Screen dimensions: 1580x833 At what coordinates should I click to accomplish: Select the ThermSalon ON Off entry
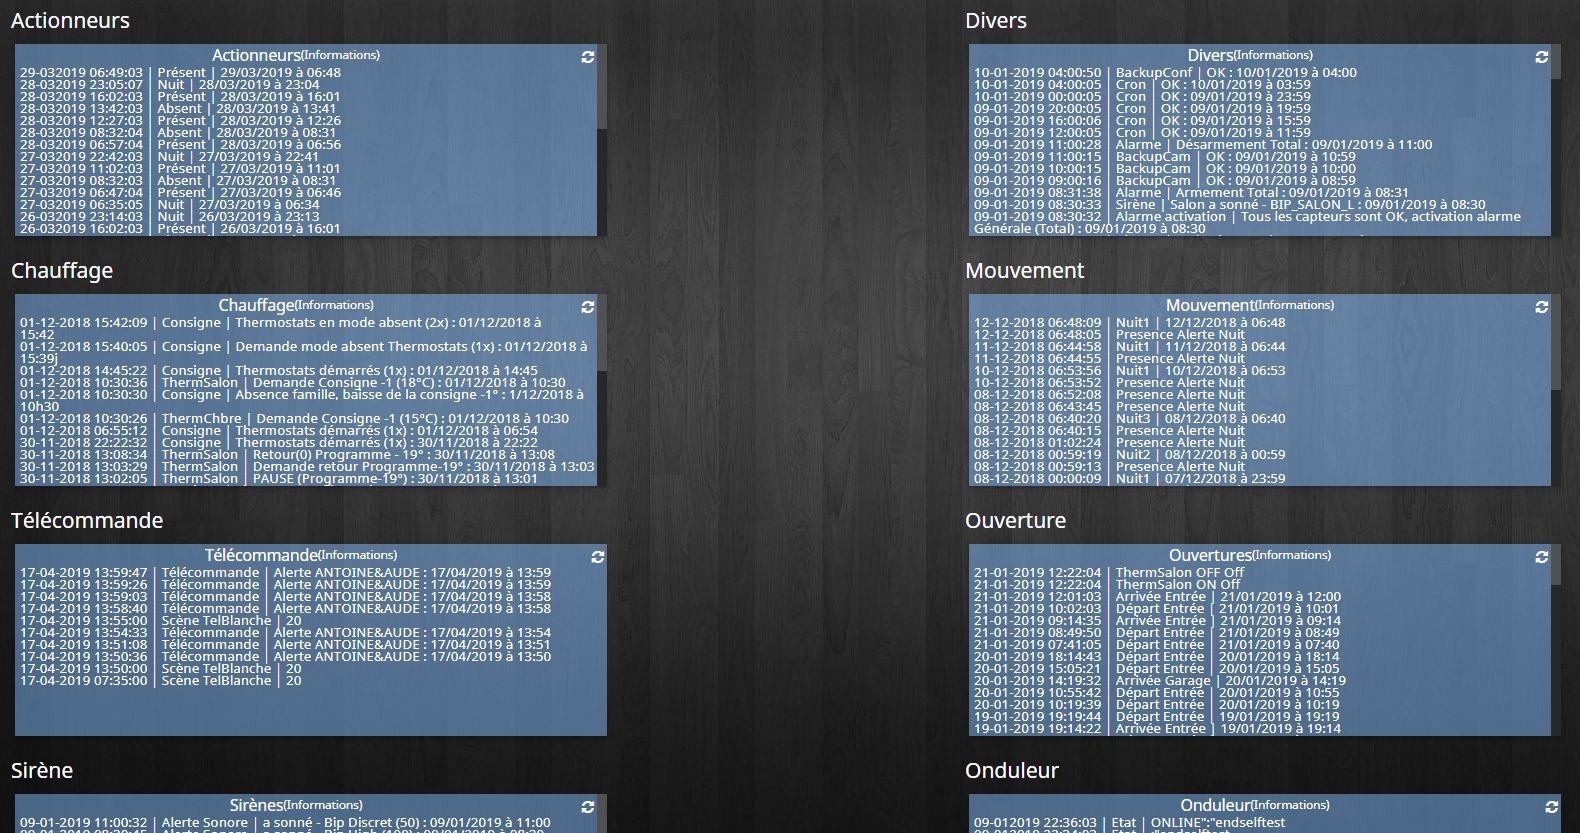point(1107,585)
